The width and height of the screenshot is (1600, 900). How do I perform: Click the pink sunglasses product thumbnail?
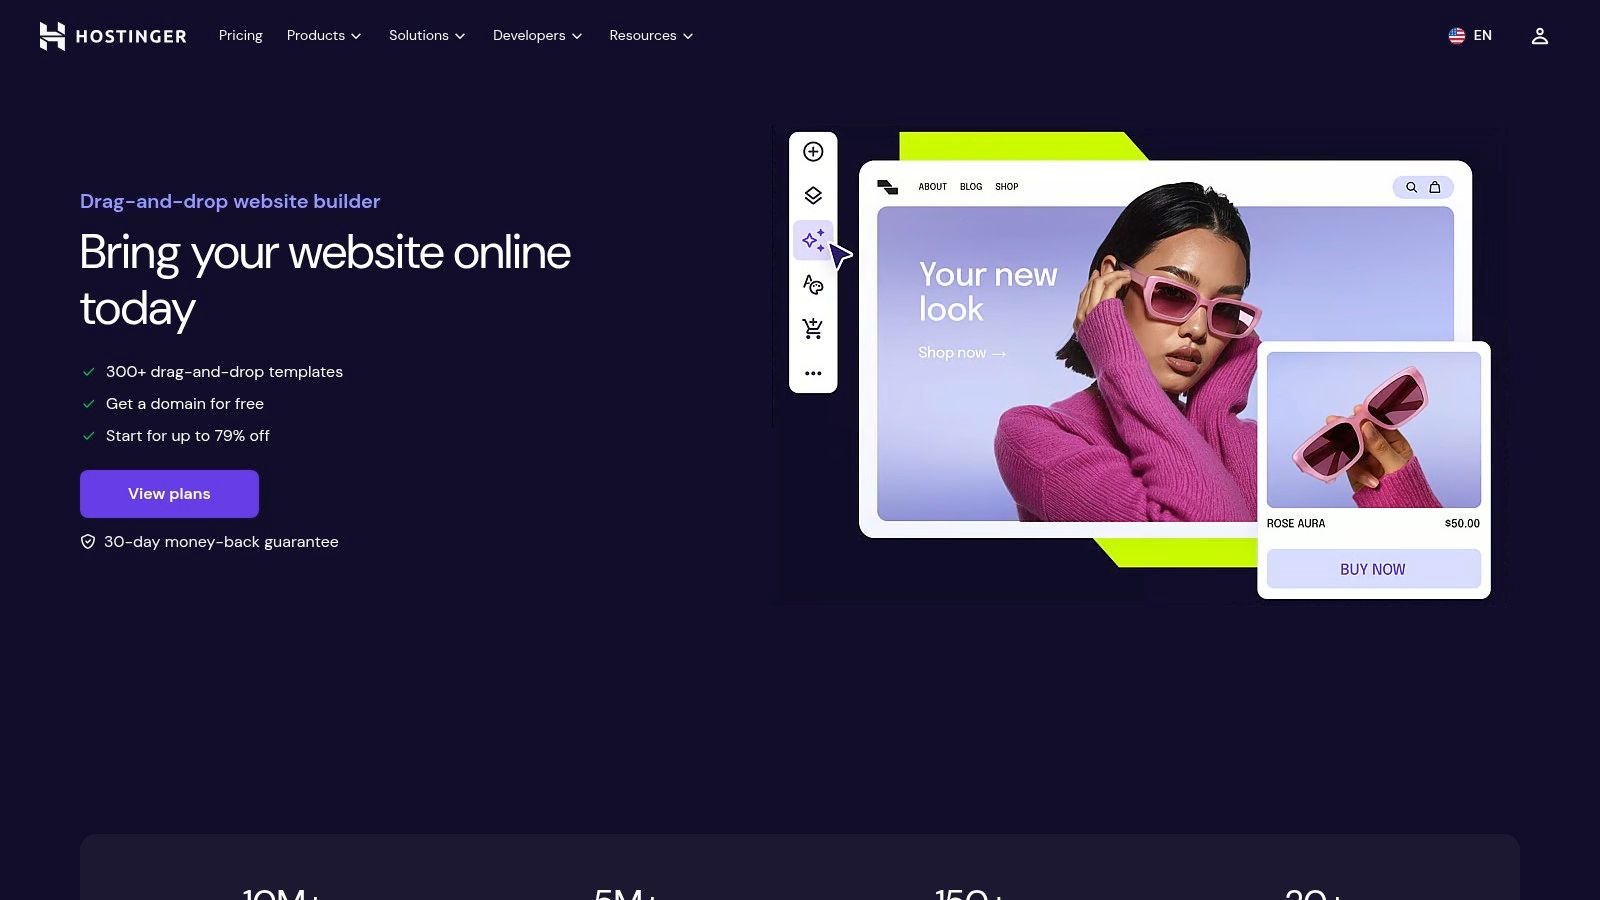tap(1374, 430)
